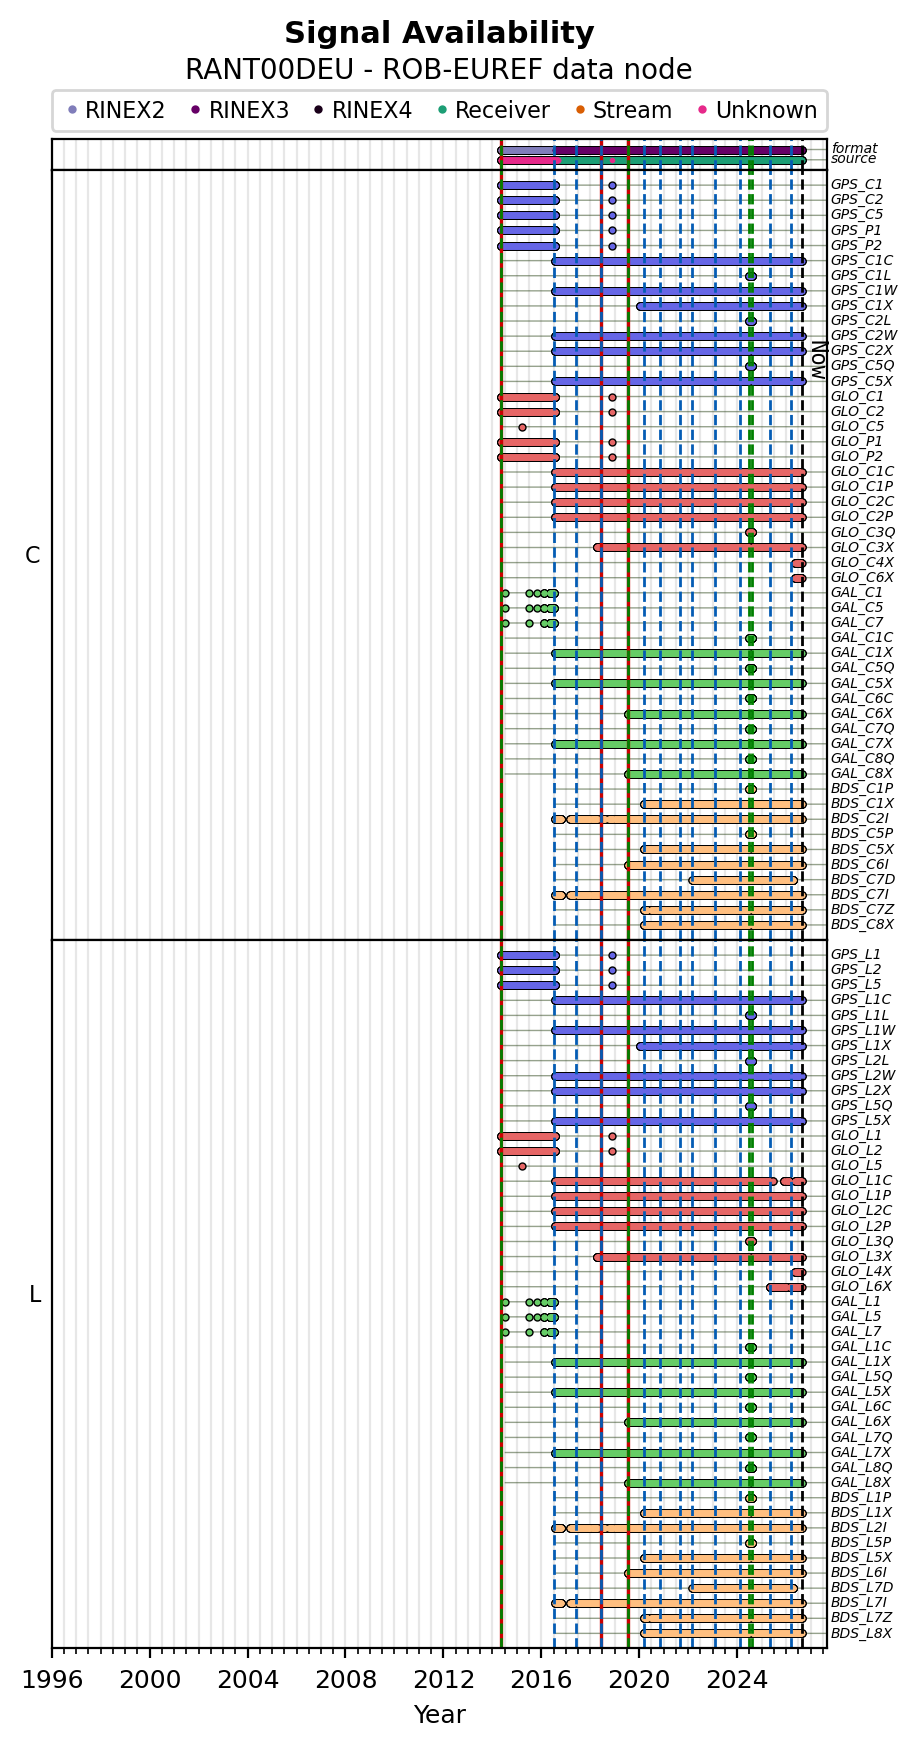
Task: Click the BDS_L7D row label
Action: point(862,1588)
